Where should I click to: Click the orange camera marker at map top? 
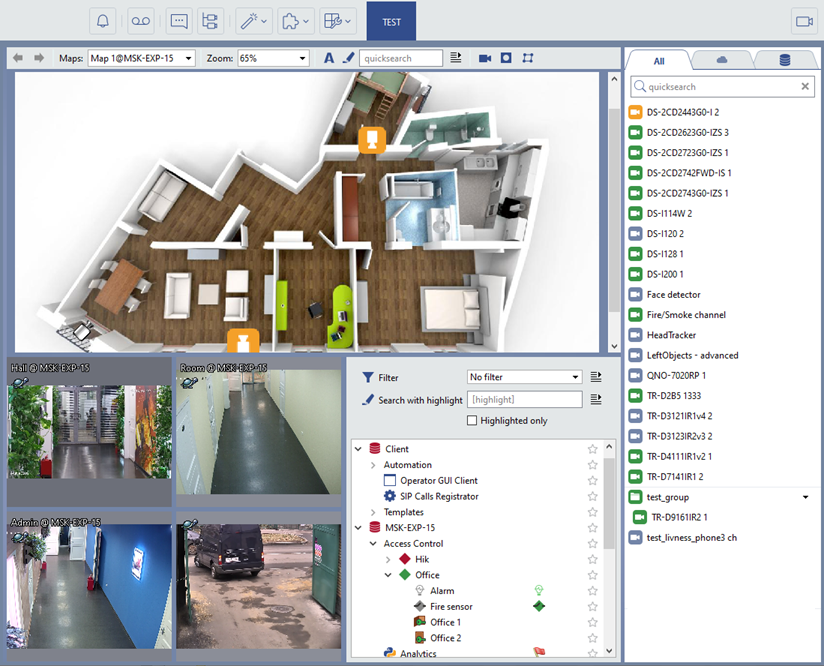372,140
